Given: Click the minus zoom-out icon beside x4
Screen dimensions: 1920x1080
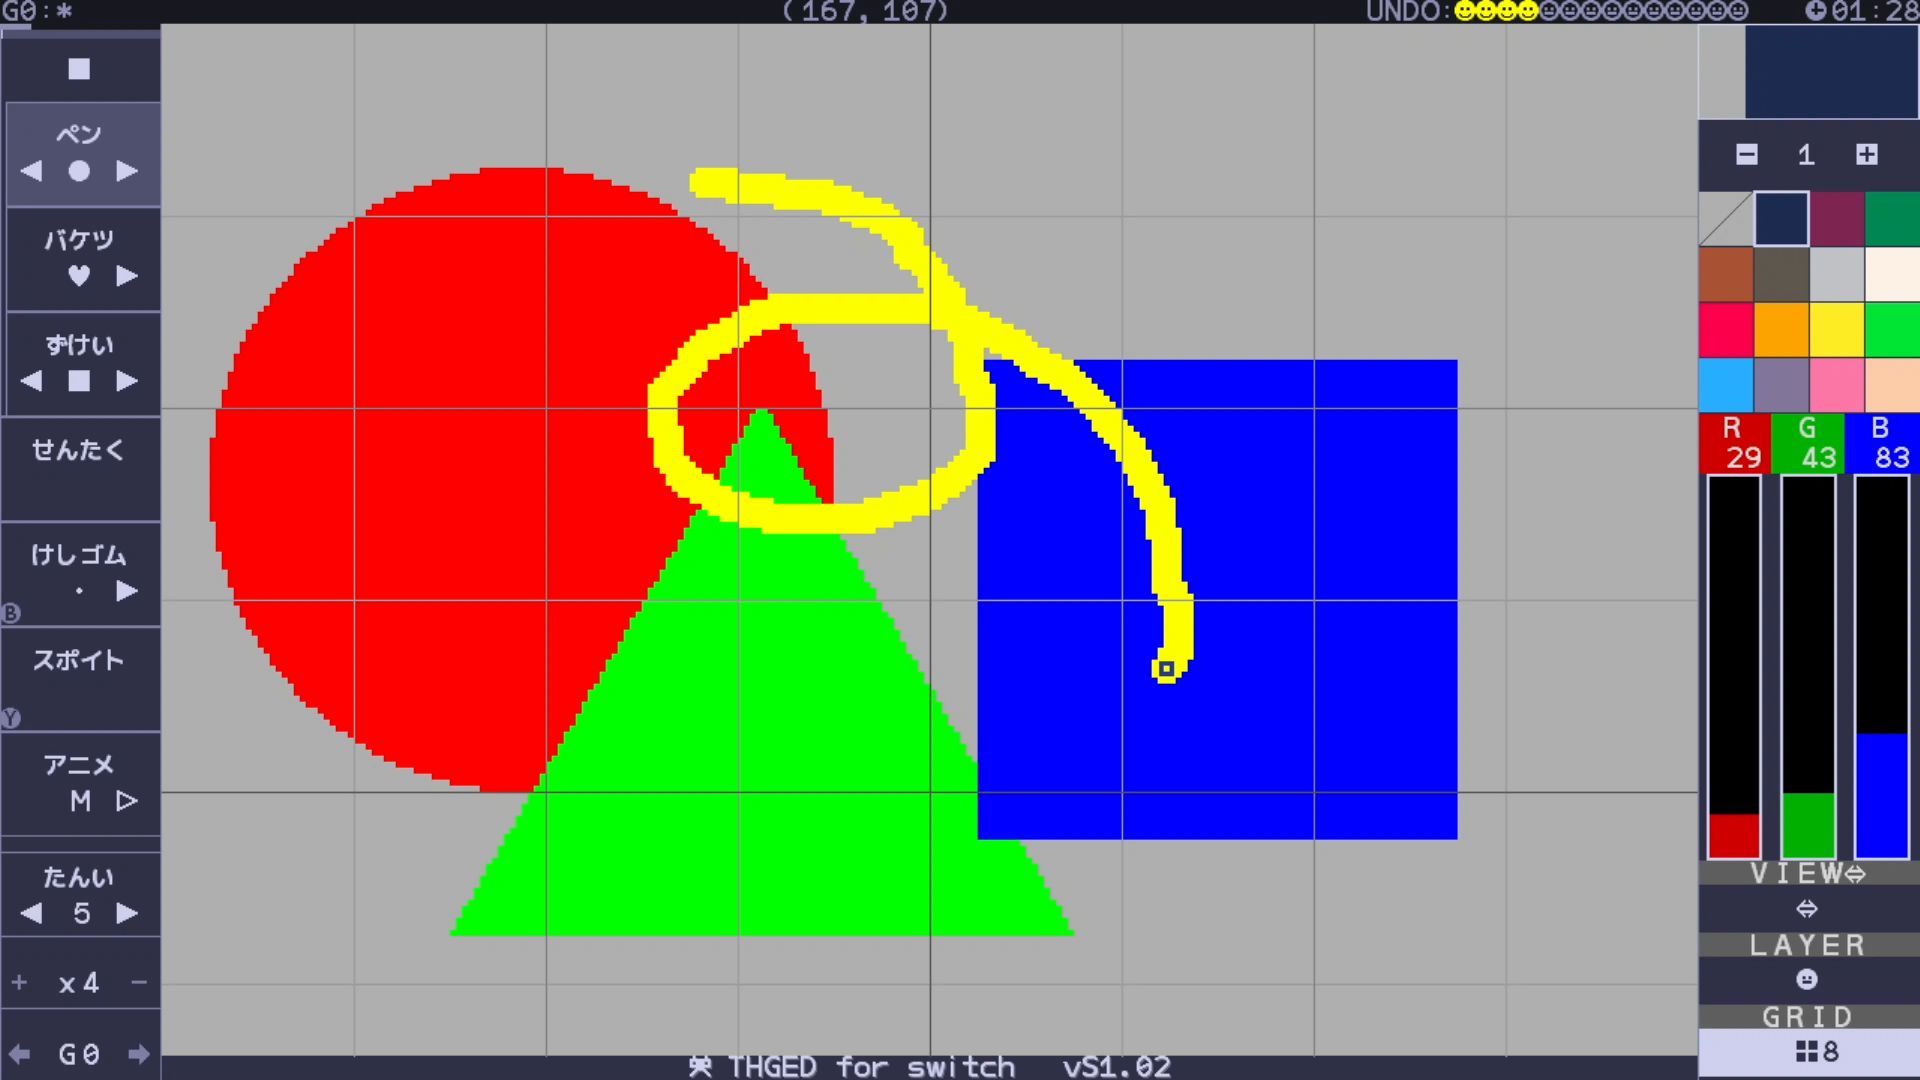Looking at the screenshot, I should pos(139,983).
